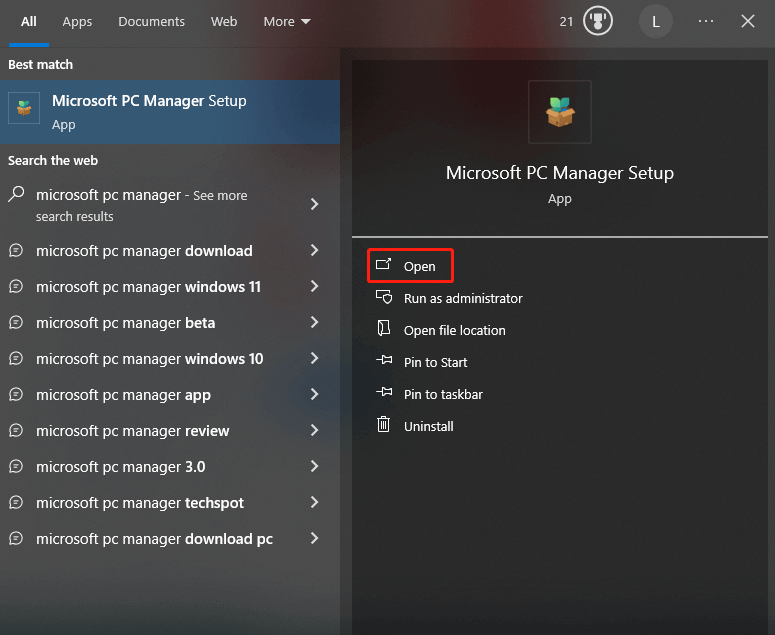Switch to the Apps tab
This screenshot has width=775, height=635.
[x=77, y=22]
